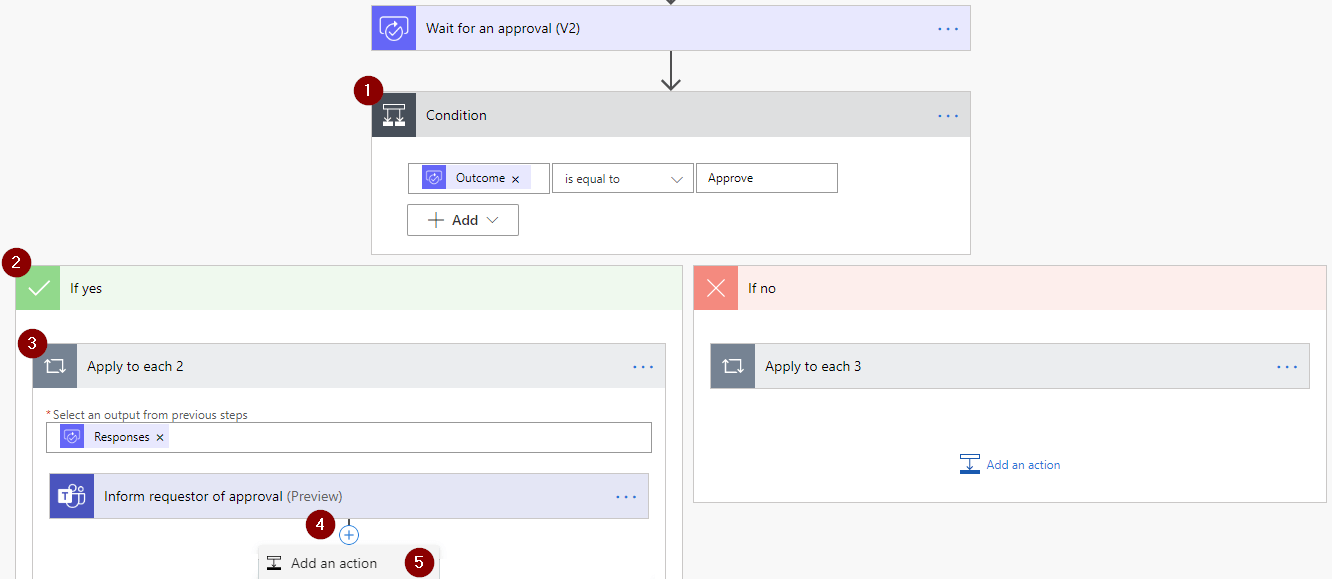Image resolution: width=1332 pixels, height=579 pixels.
Task: Click the action flask icon beside Add an action
Action: (274, 562)
